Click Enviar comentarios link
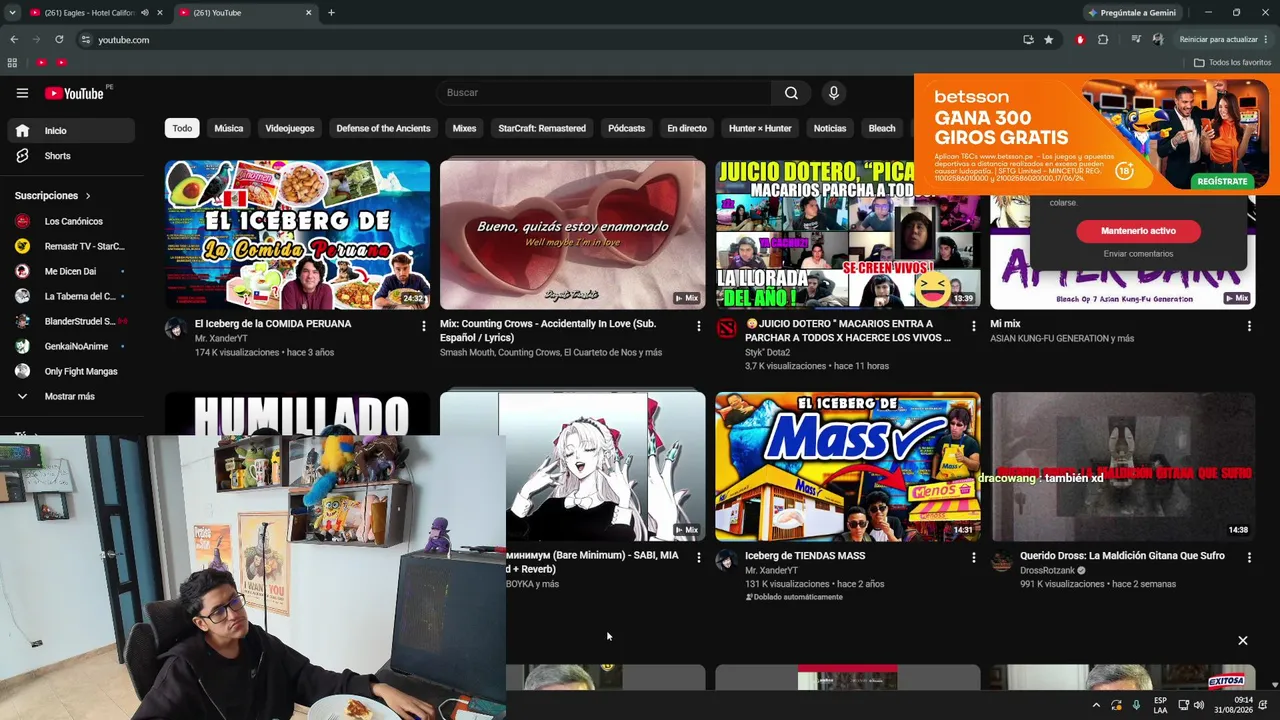1280x720 pixels. pos(1138,254)
